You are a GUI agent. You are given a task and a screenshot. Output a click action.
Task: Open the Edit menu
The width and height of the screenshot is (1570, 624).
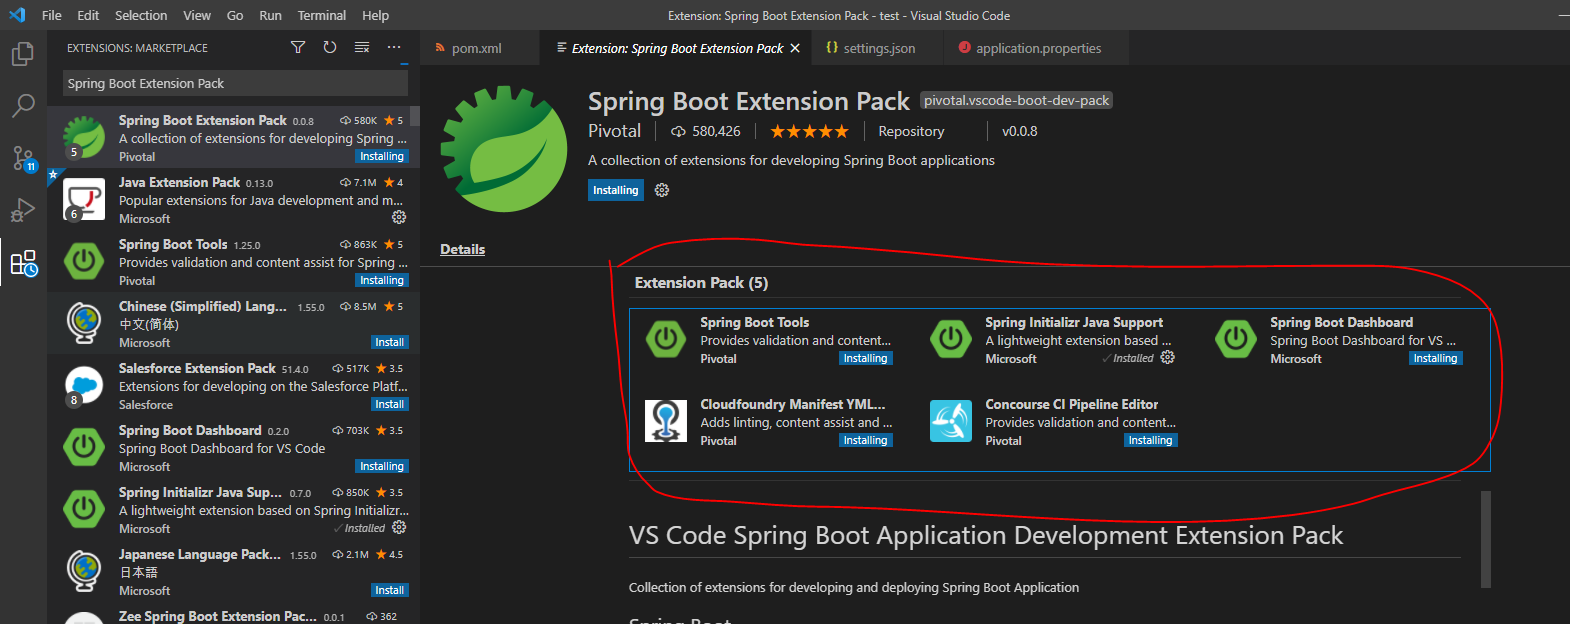click(x=88, y=15)
